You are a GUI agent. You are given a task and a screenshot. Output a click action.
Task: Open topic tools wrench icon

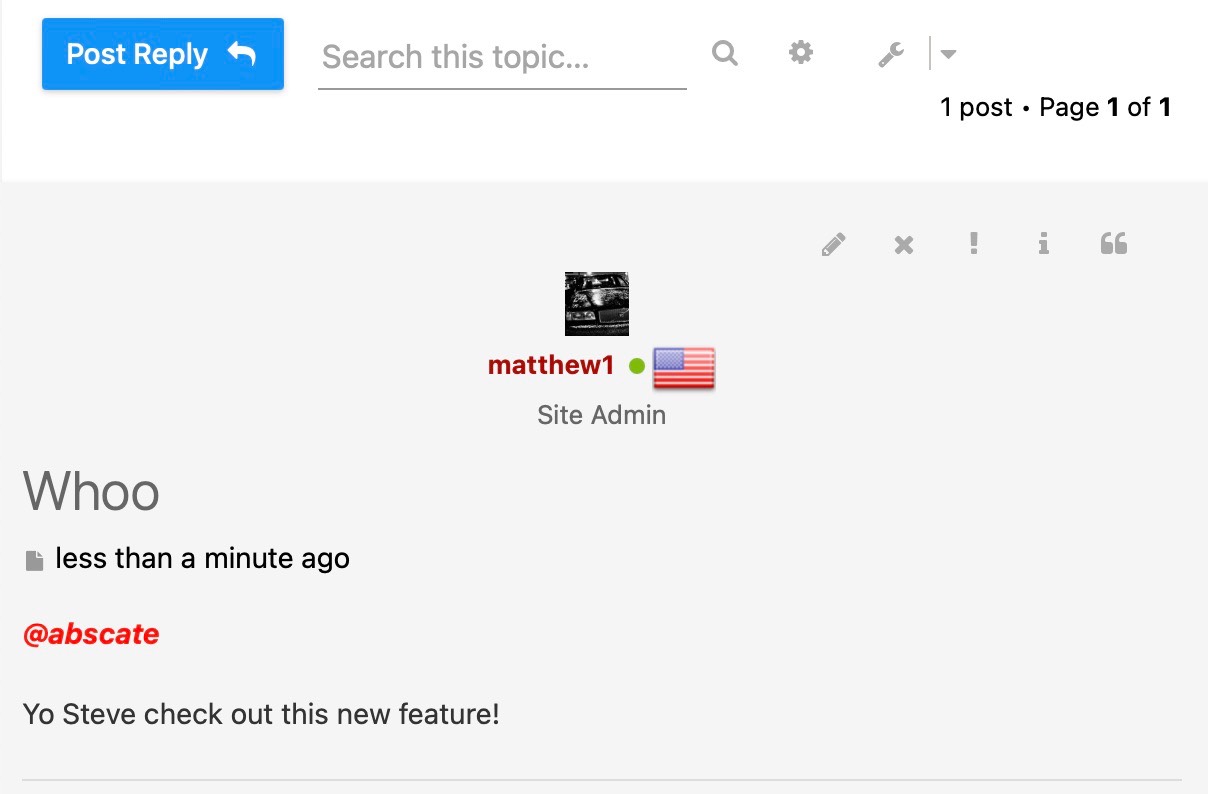click(891, 54)
